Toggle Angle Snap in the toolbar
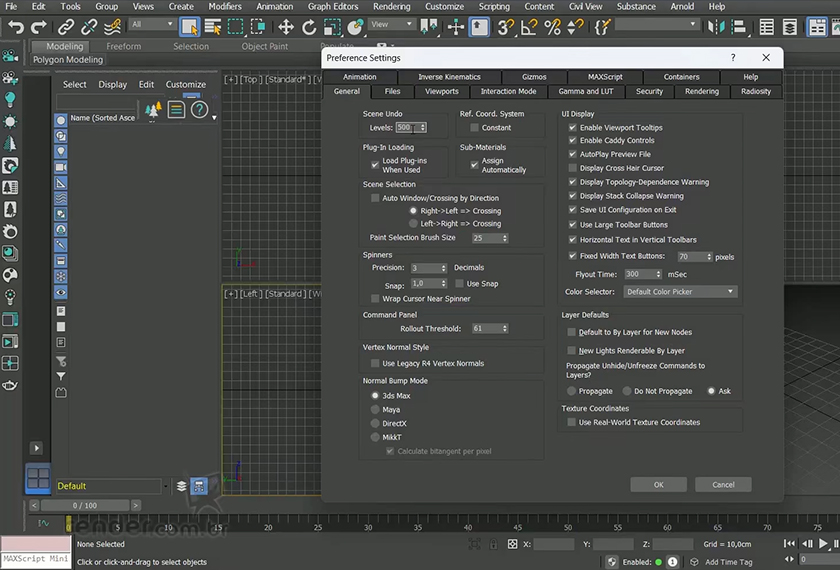The width and height of the screenshot is (840, 570). [529, 27]
